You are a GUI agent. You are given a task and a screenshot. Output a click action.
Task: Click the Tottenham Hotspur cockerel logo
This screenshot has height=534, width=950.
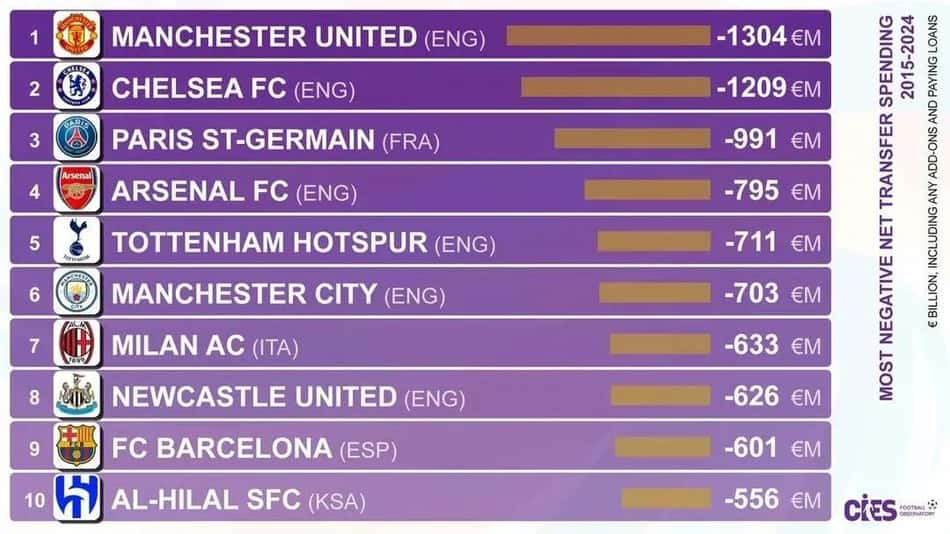[x=76, y=241]
